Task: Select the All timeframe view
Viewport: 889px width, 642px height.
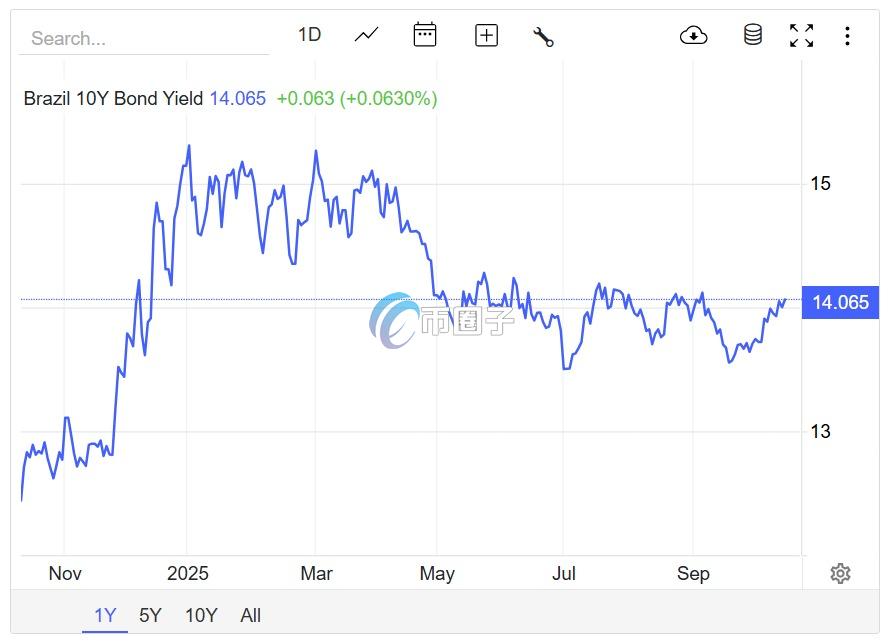Action: tap(250, 615)
